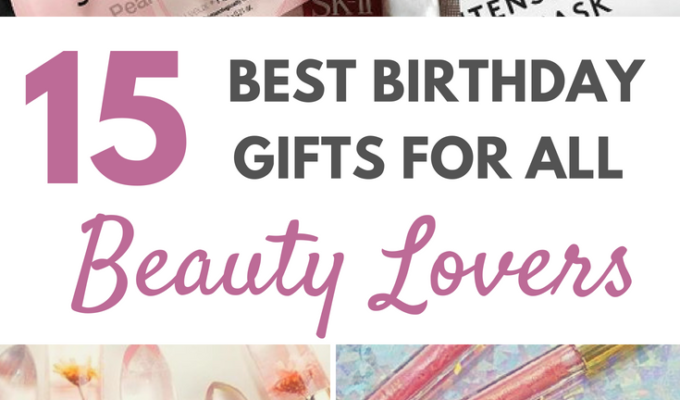
Task: Click the large pink number 15
Action: [x=106, y=117]
